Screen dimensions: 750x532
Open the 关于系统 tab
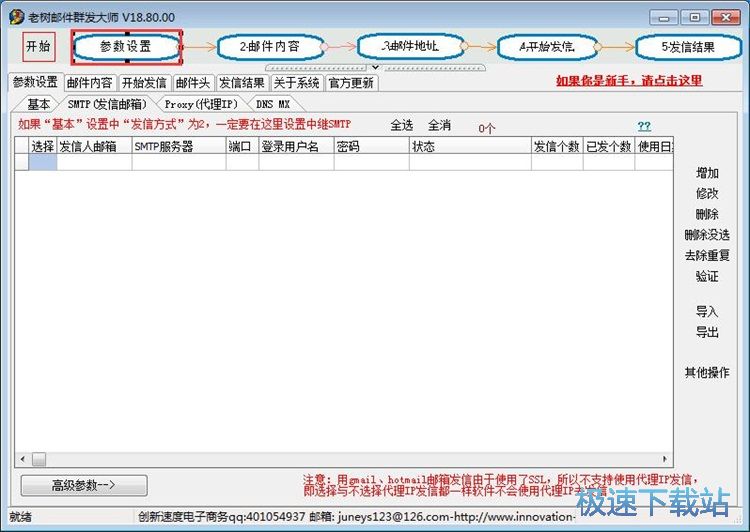pyautogui.click(x=297, y=83)
